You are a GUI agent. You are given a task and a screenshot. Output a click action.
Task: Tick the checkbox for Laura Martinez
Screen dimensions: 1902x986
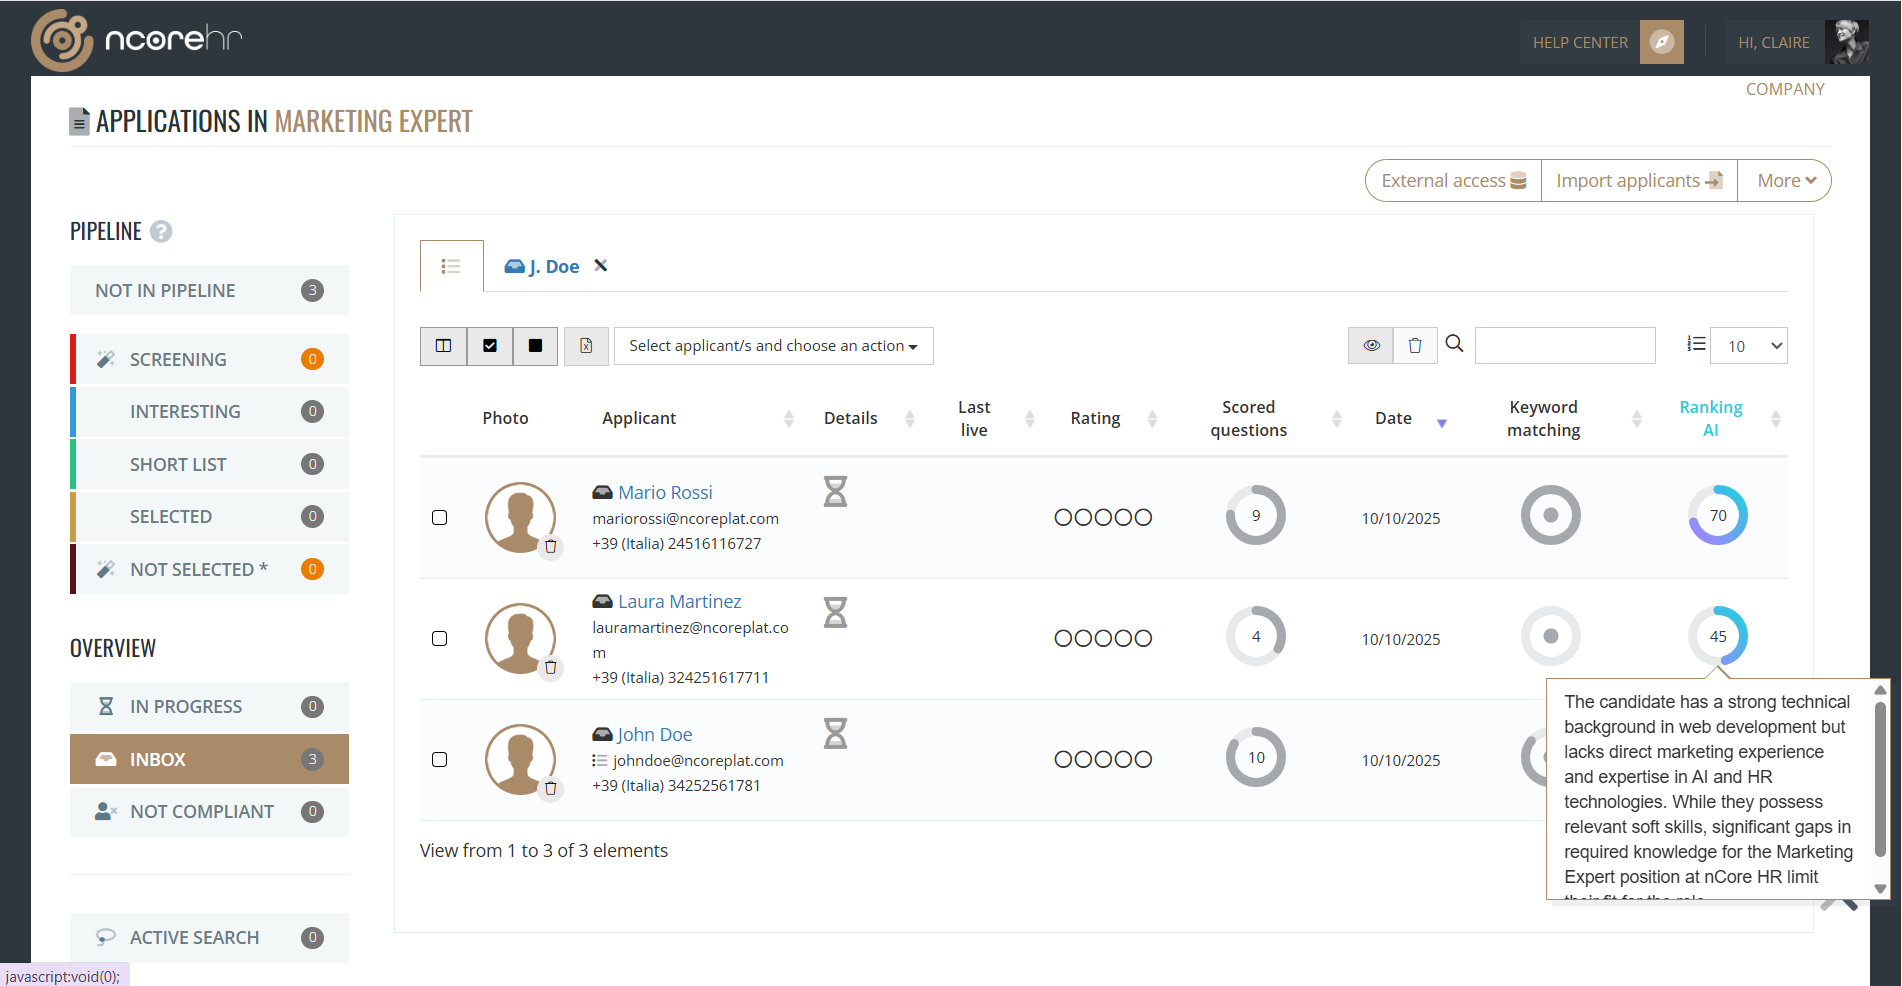point(439,638)
